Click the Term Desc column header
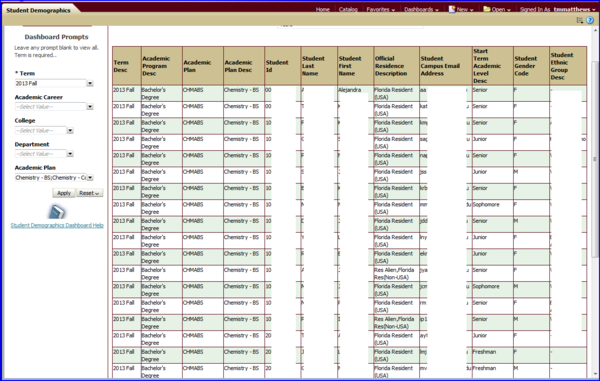 [x=127, y=66]
